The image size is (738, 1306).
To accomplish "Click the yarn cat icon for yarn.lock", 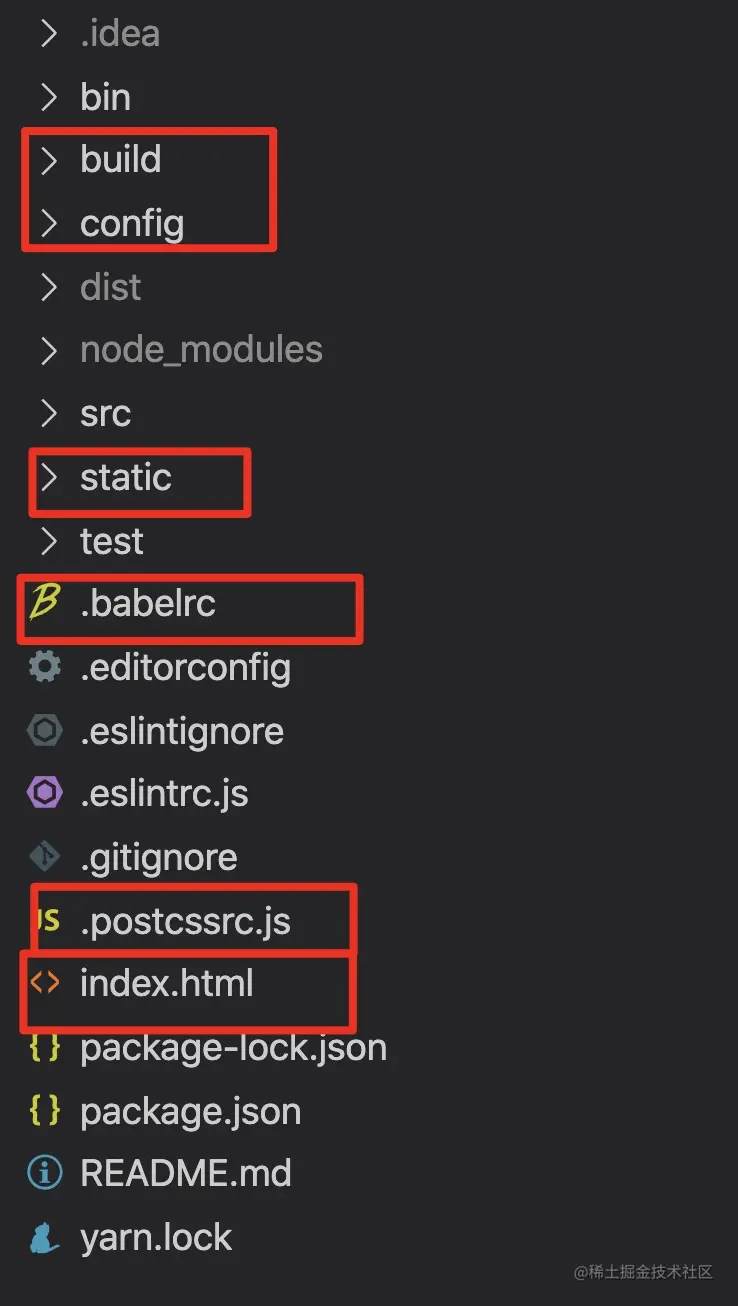I will 44,1238.
